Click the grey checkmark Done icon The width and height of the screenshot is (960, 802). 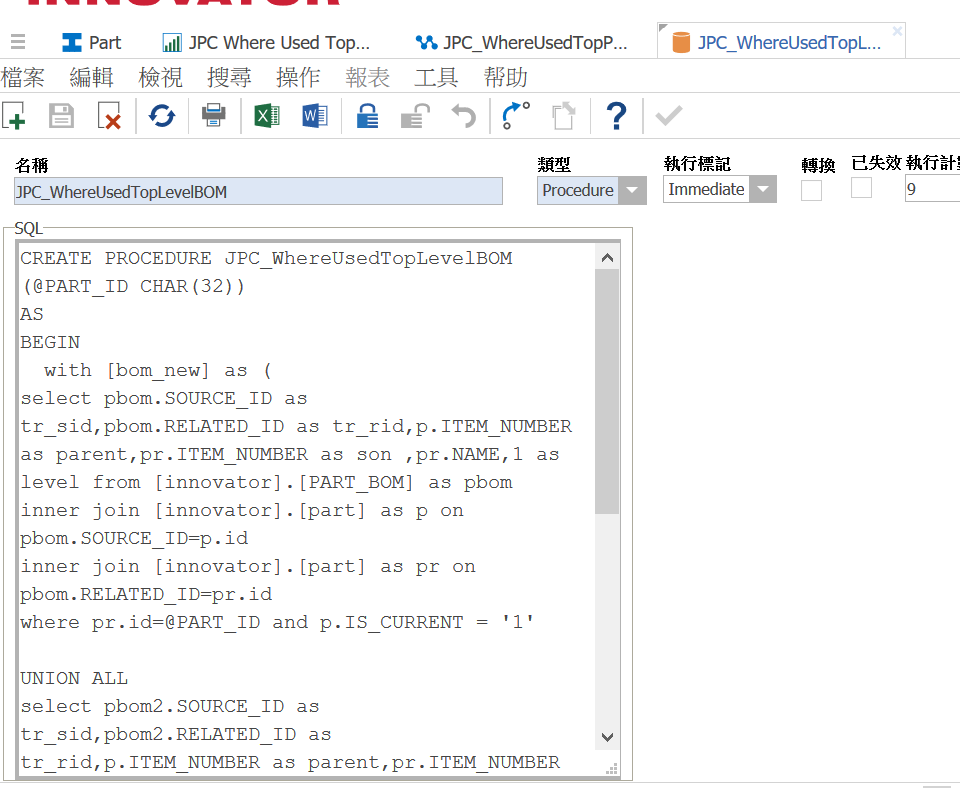click(x=669, y=116)
